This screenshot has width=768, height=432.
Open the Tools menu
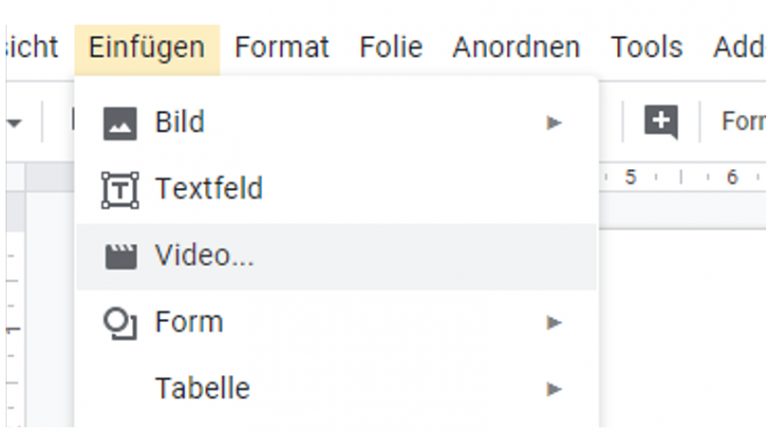(x=646, y=47)
